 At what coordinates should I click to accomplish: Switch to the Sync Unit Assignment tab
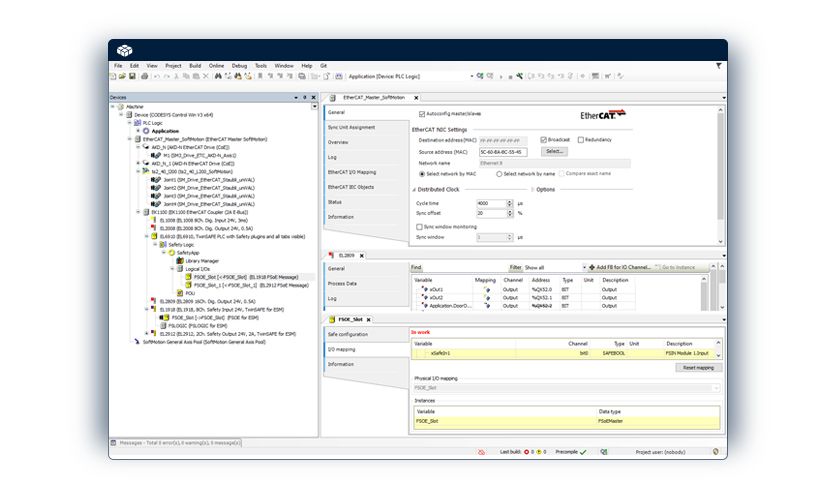pyautogui.click(x=351, y=128)
